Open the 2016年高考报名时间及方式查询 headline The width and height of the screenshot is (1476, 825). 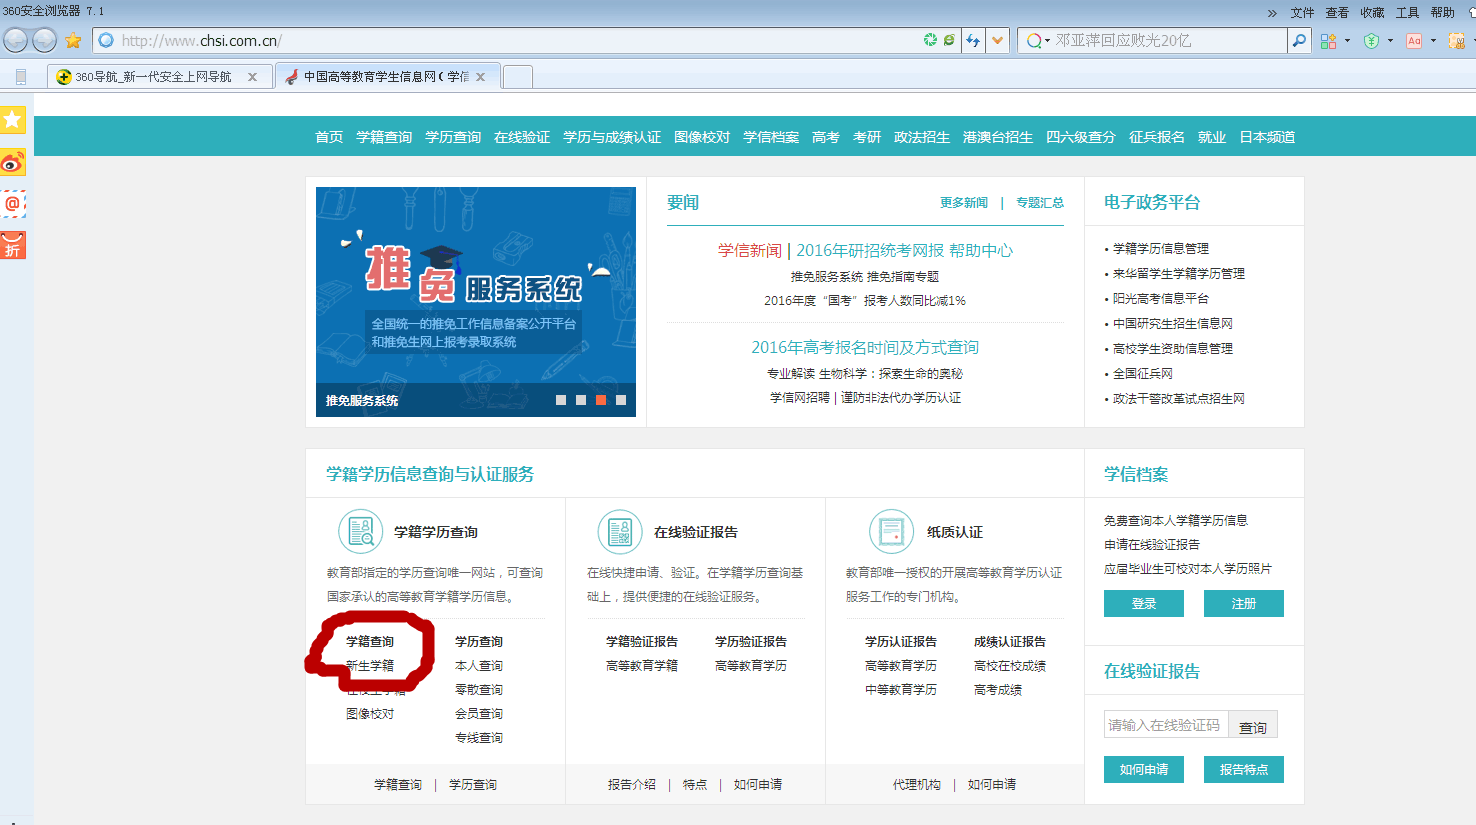[865, 347]
